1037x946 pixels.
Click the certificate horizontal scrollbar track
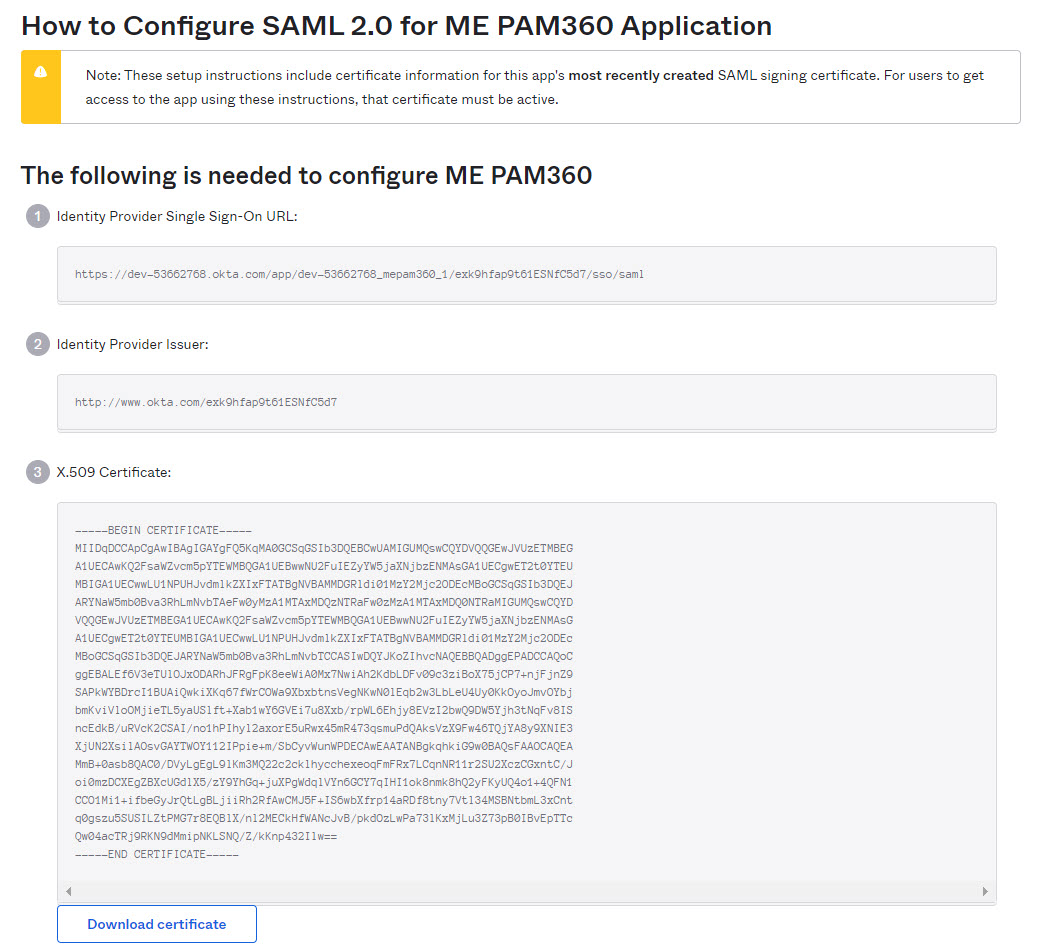(526, 891)
